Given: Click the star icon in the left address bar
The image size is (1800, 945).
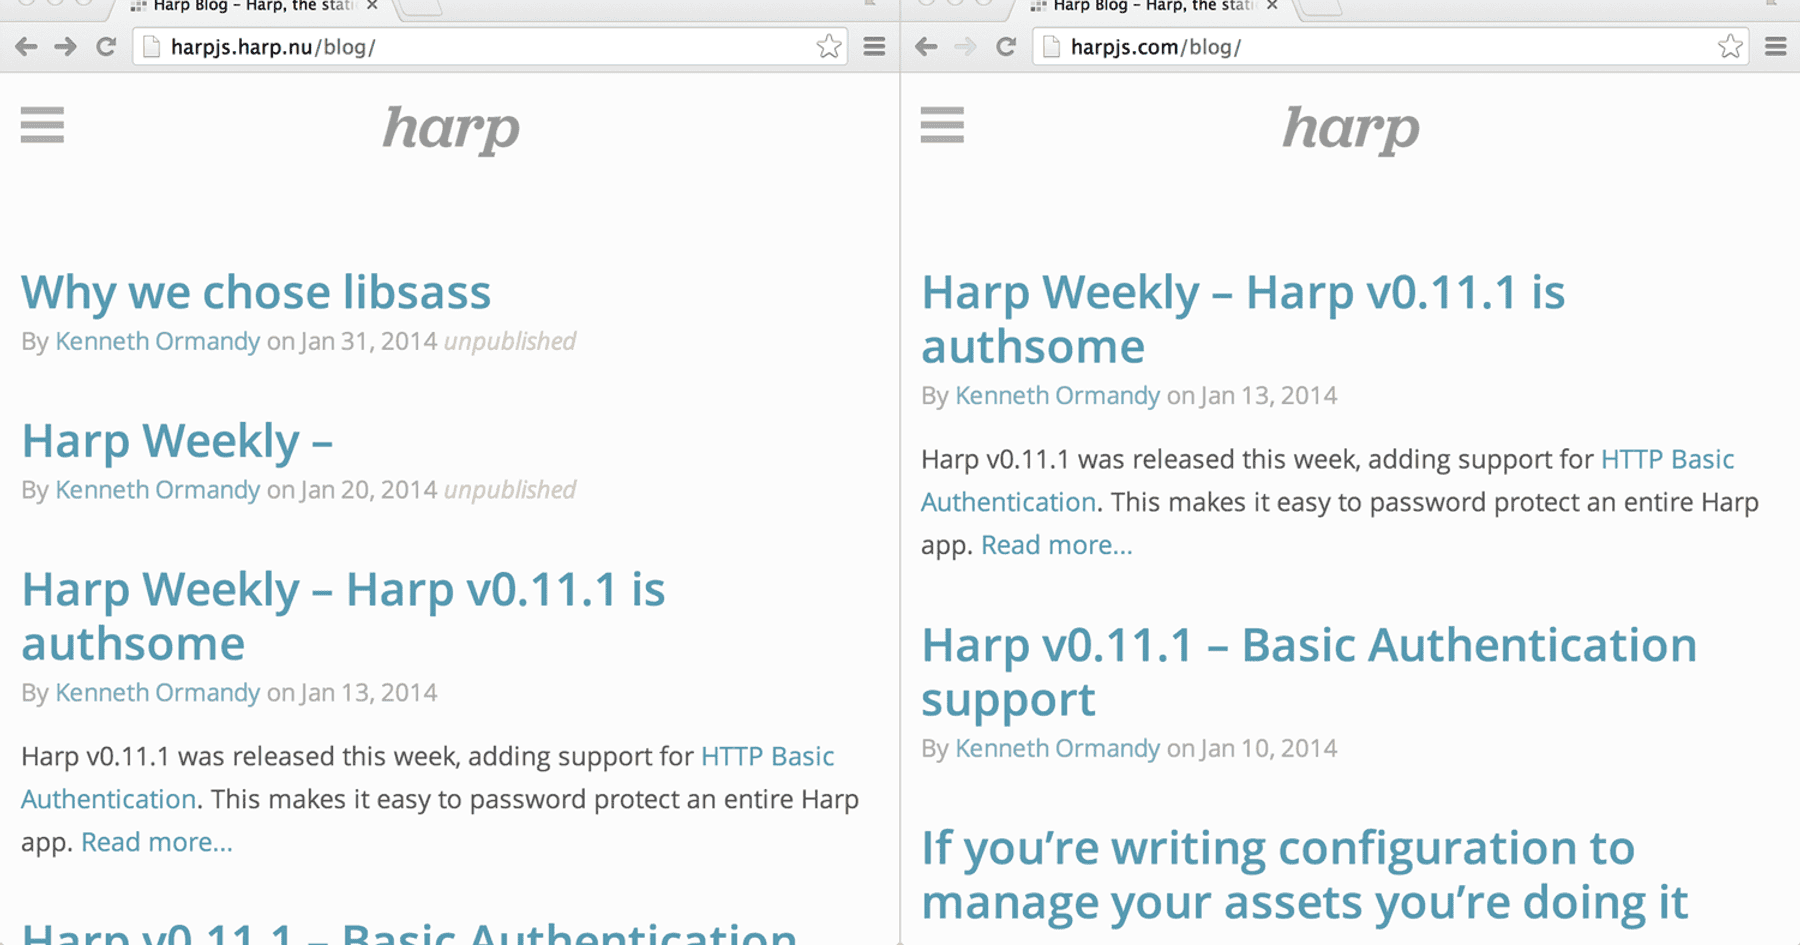Looking at the screenshot, I should (x=829, y=45).
